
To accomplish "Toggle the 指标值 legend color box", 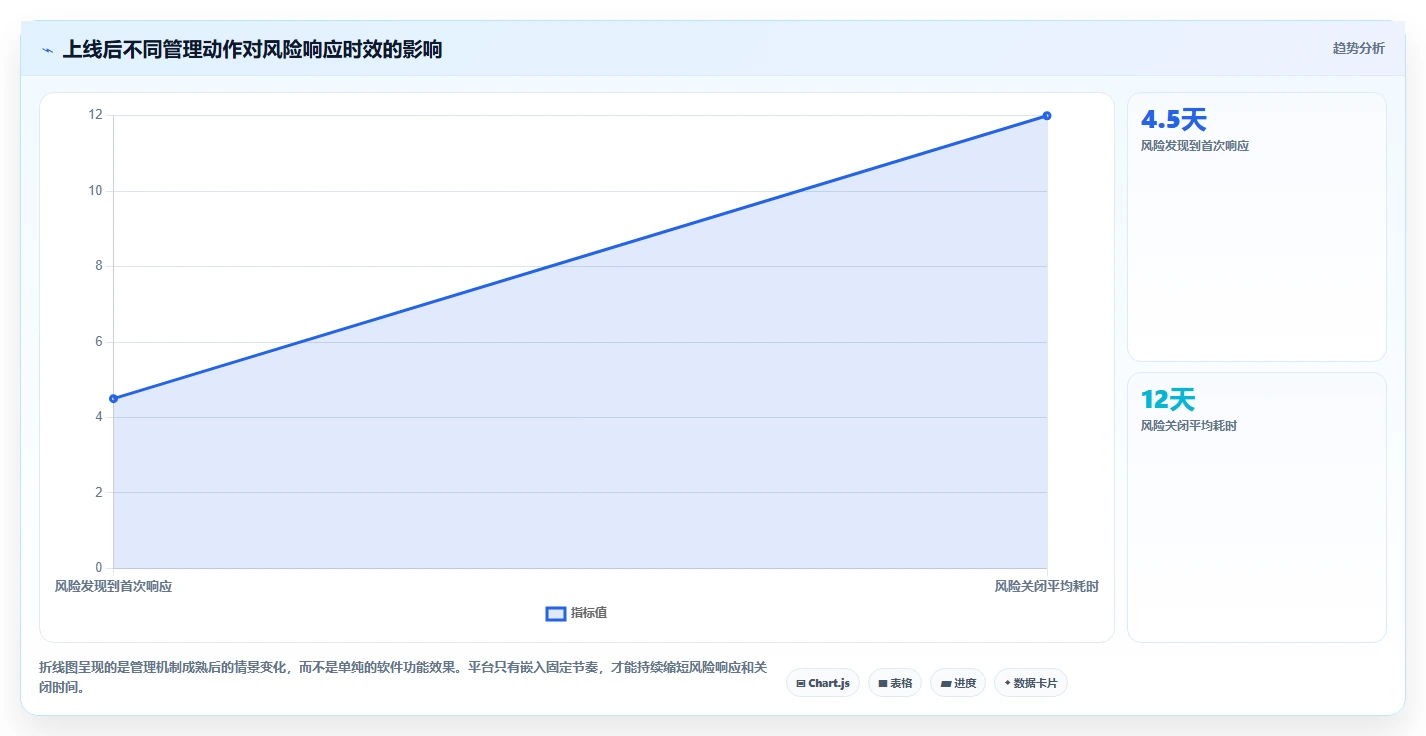I will [x=556, y=613].
